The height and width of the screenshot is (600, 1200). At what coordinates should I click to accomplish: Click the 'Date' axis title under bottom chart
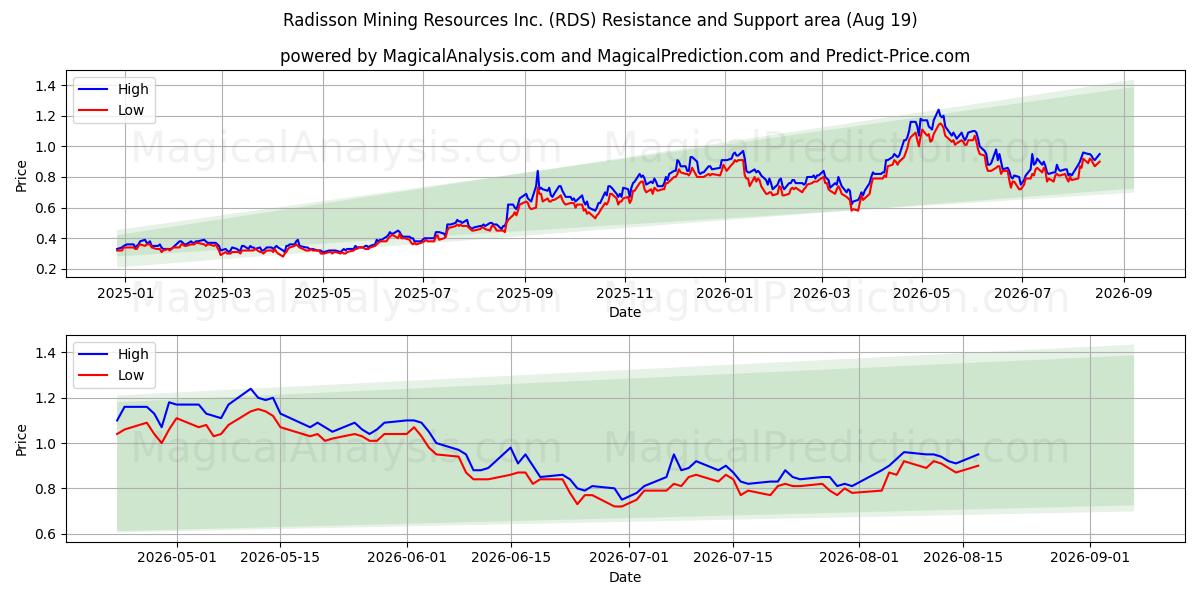pos(625,577)
